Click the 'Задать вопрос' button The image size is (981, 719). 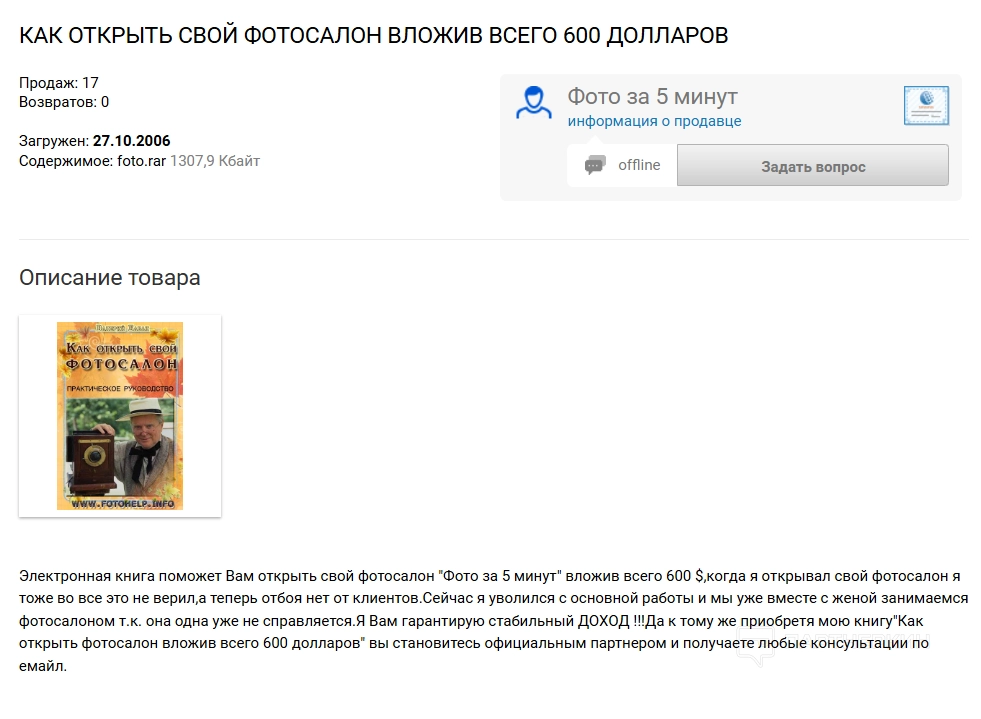(813, 166)
